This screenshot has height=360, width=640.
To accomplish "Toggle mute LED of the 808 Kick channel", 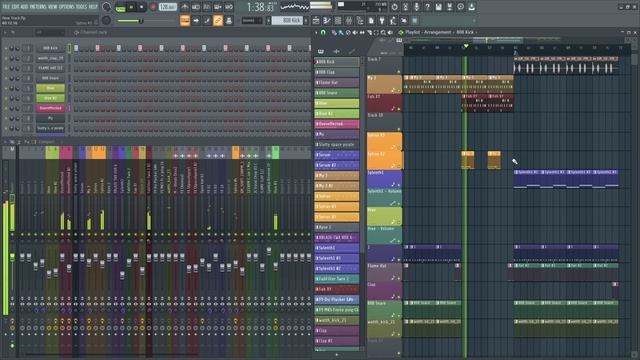I will tap(6, 48).
